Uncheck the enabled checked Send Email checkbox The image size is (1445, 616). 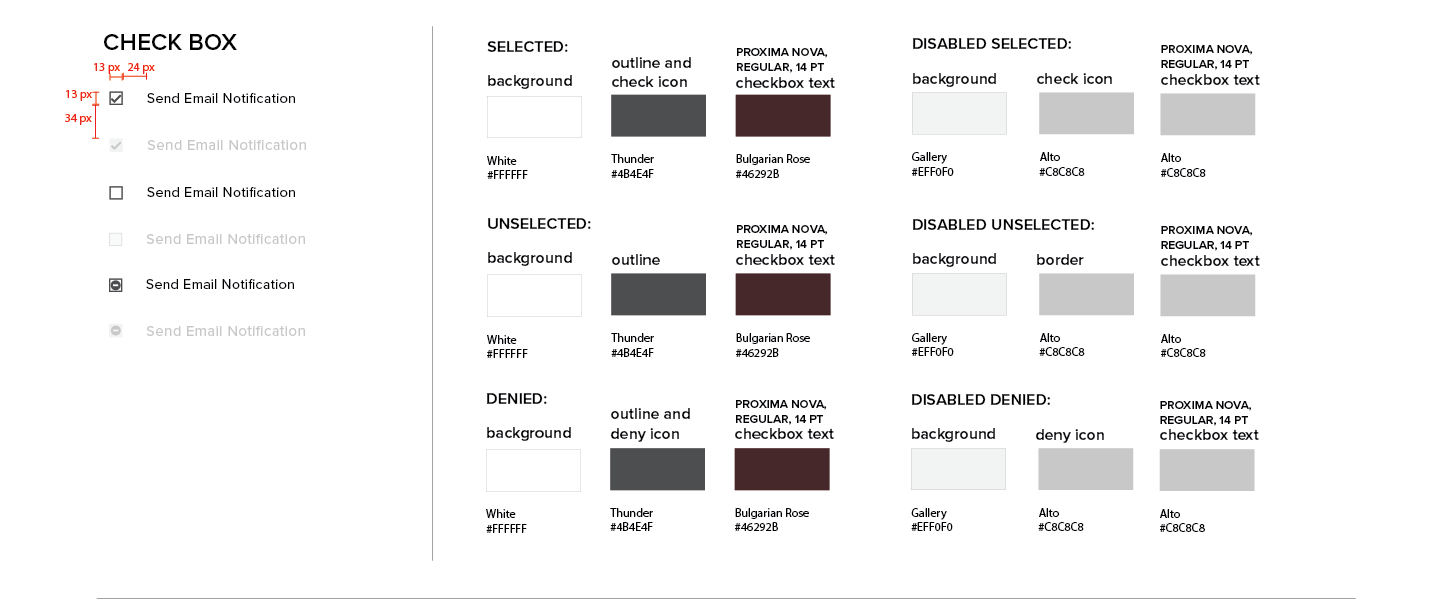pyautogui.click(x=116, y=98)
